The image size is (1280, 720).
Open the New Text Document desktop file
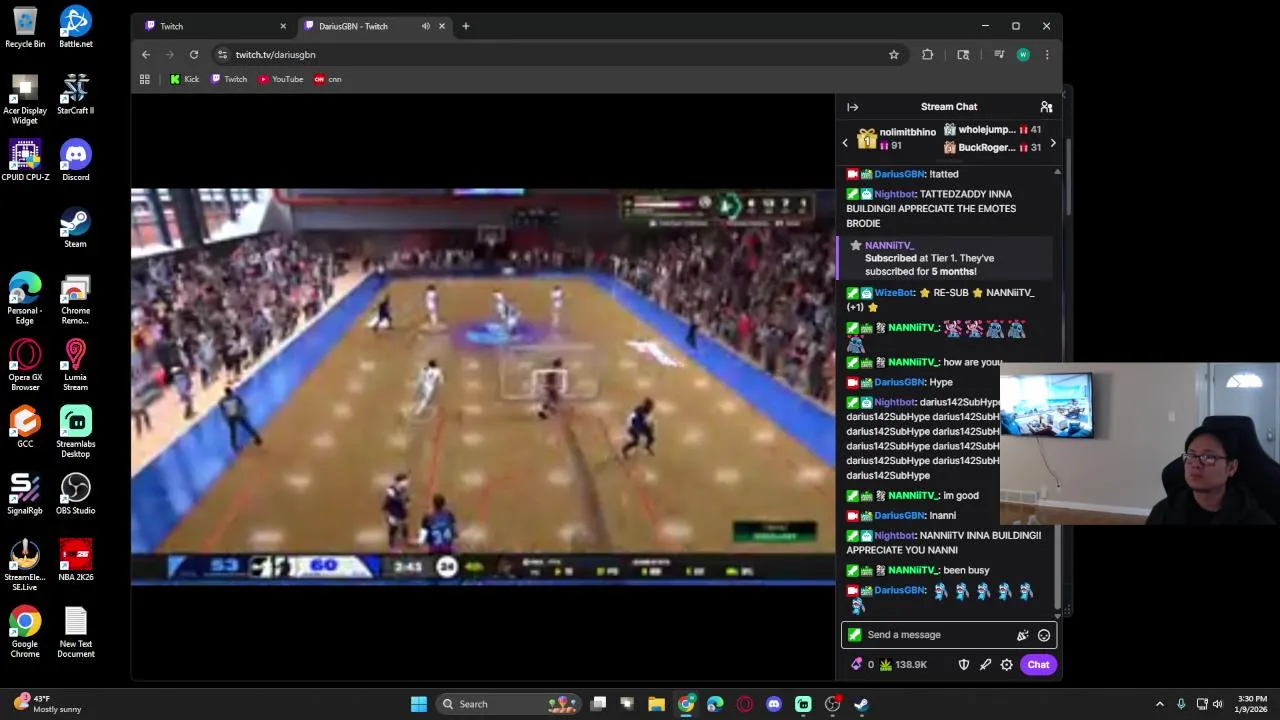(x=75, y=632)
